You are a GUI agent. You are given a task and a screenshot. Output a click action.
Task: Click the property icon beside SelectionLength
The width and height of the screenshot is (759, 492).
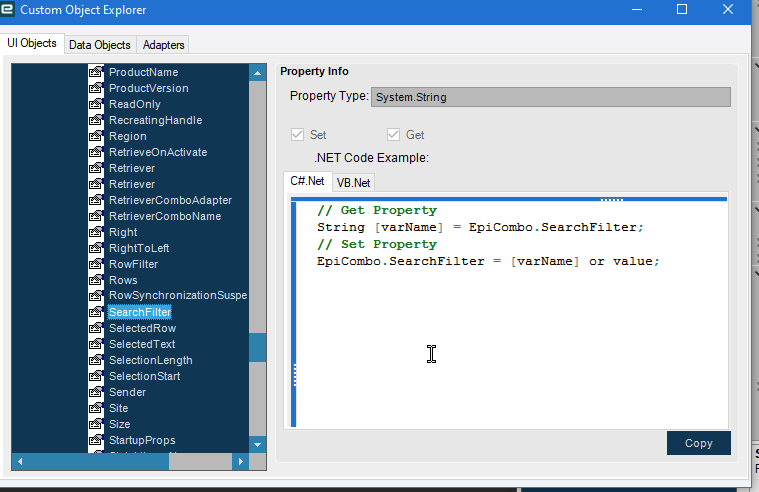96,359
